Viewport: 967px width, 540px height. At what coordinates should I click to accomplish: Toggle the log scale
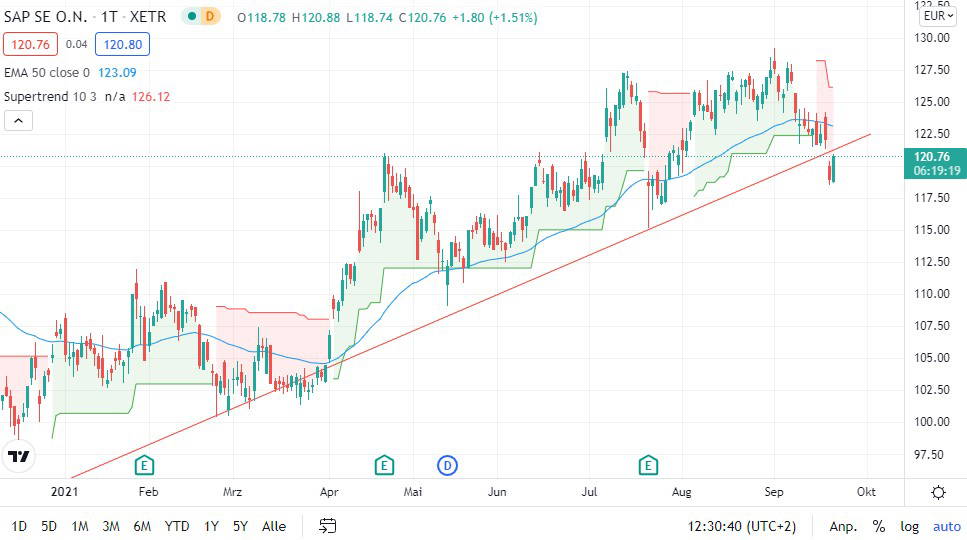pos(909,526)
